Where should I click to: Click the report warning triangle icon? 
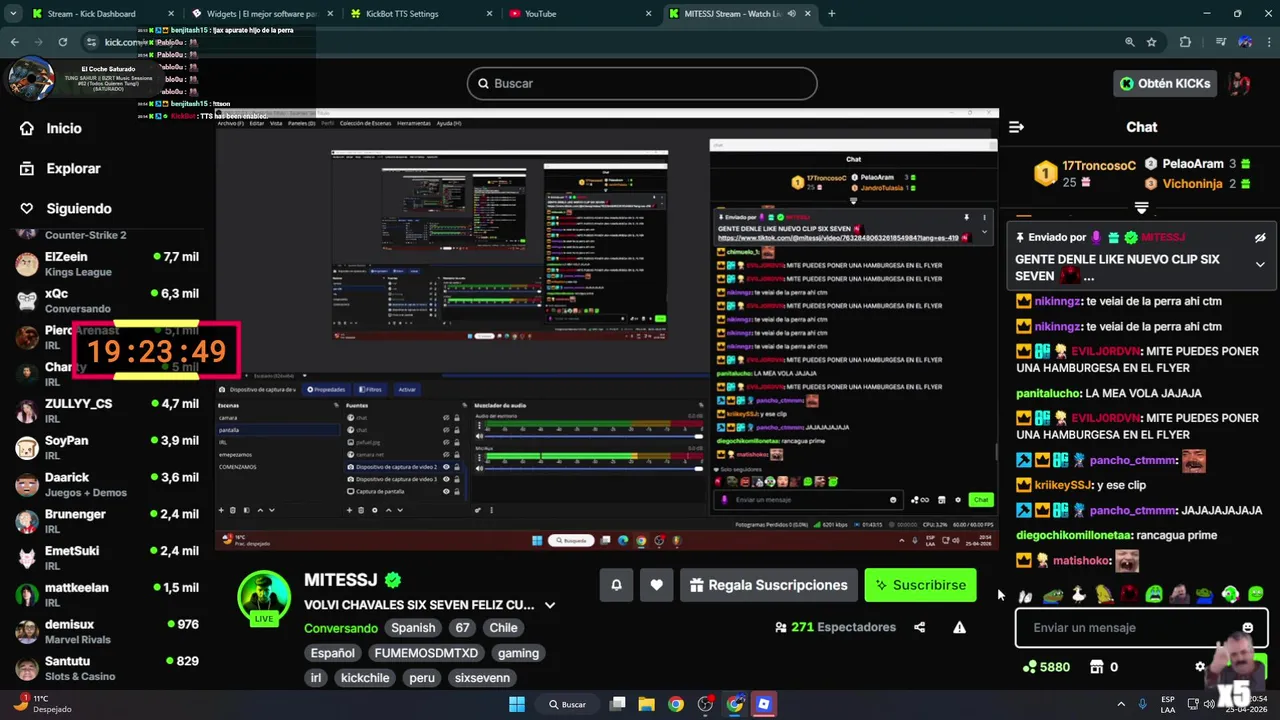[x=959, y=628]
